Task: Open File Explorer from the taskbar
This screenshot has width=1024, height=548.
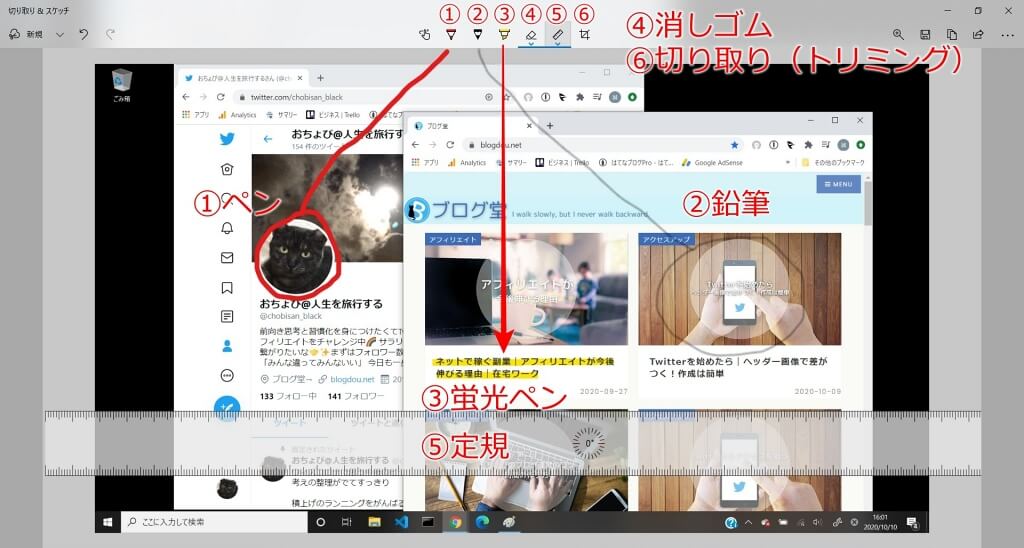Action: point(374,522)
